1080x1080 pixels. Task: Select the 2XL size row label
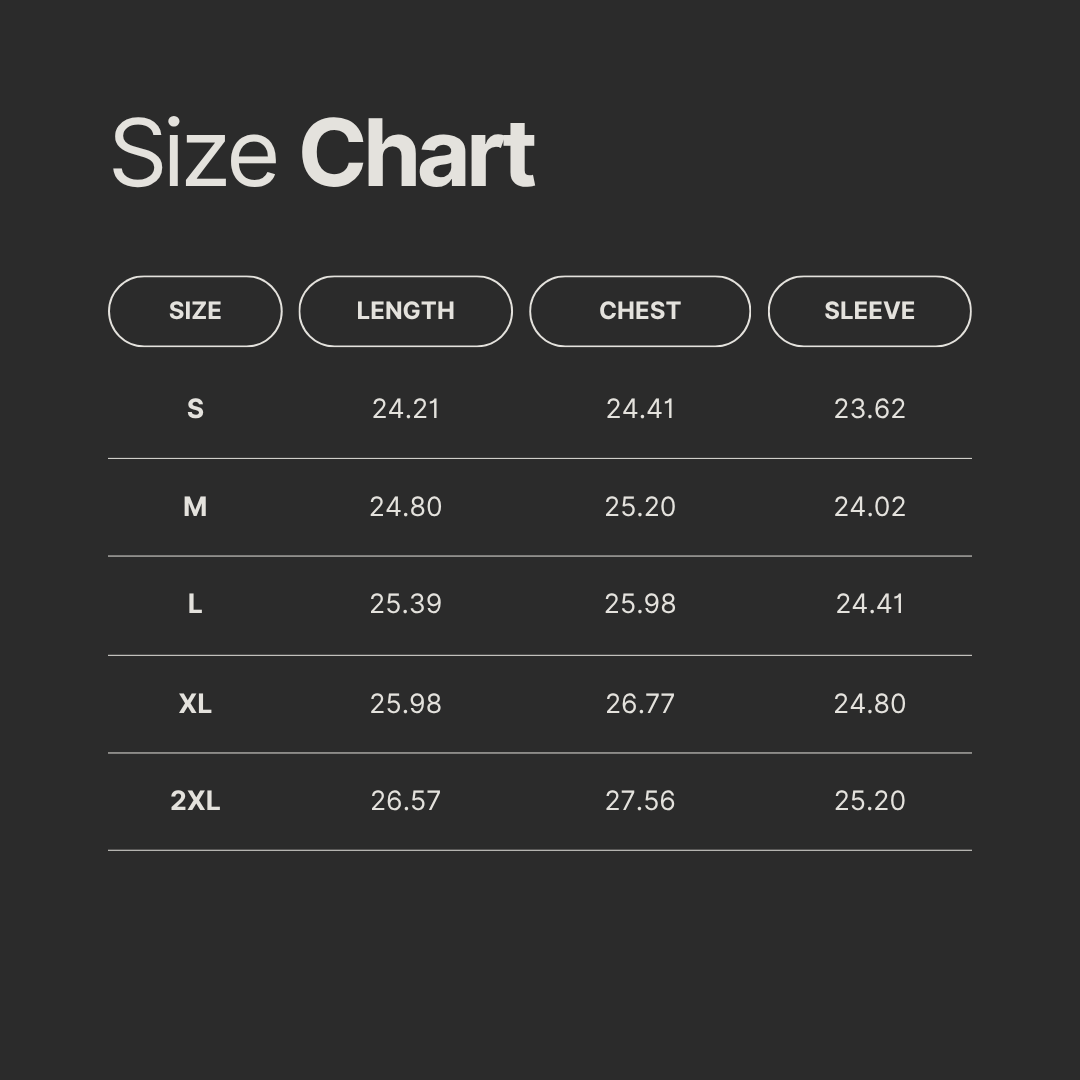tap(195, 801)
